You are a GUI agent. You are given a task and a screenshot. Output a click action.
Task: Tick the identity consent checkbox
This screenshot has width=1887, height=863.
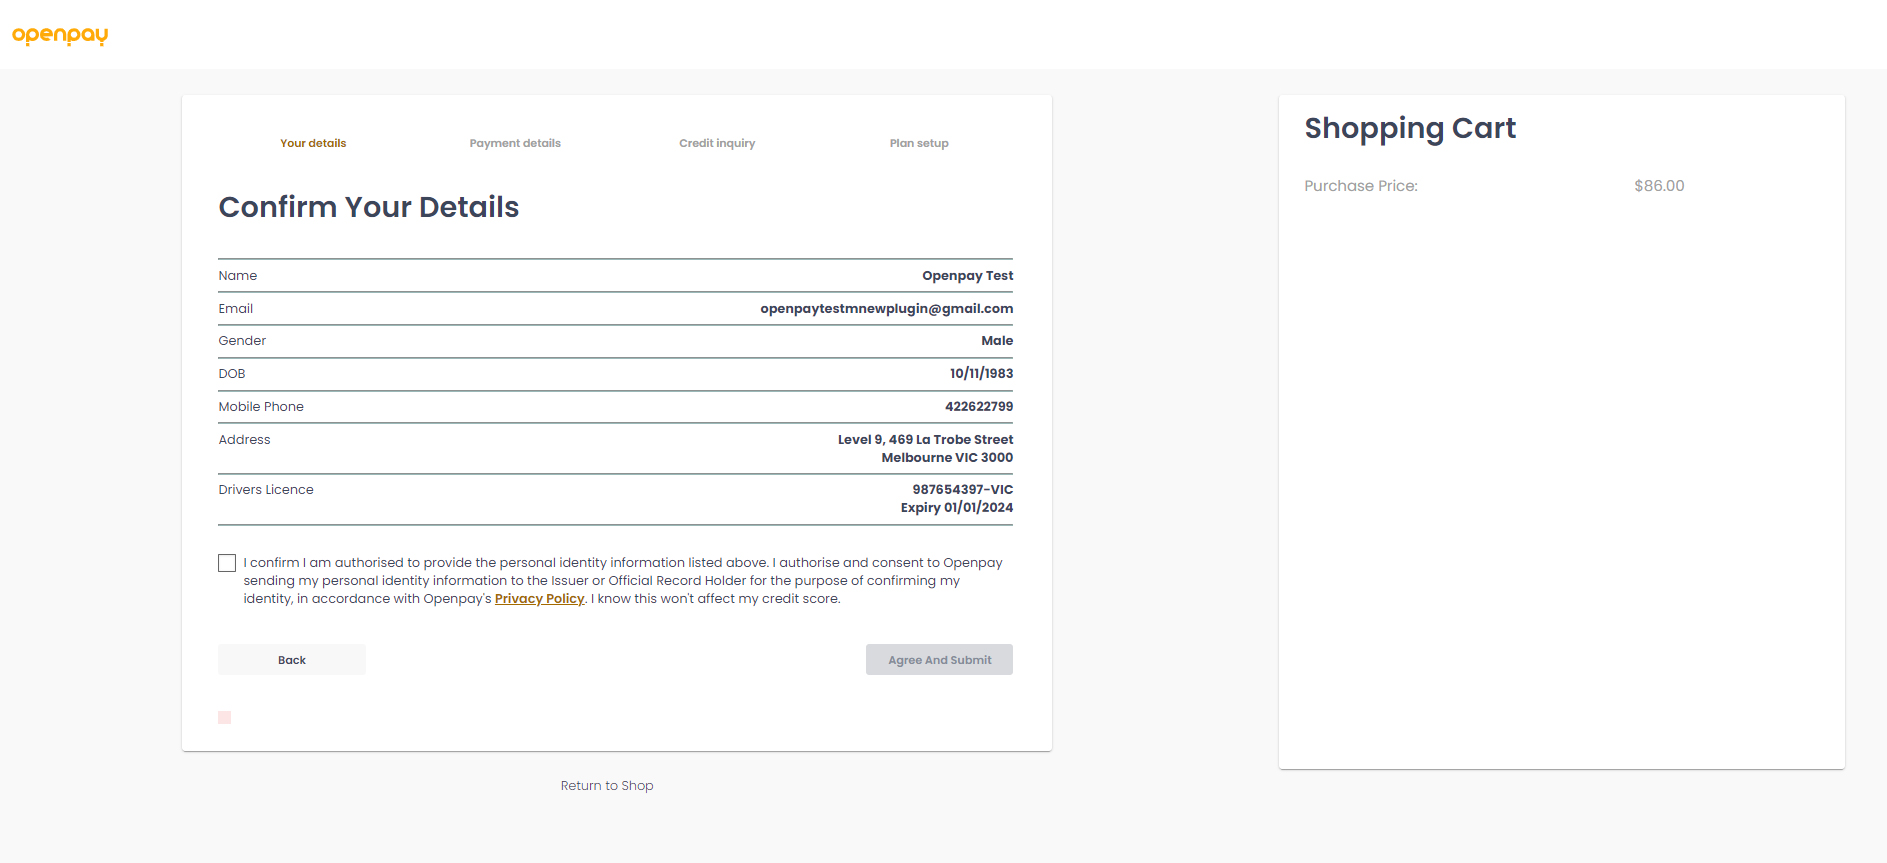click(227, 563)
